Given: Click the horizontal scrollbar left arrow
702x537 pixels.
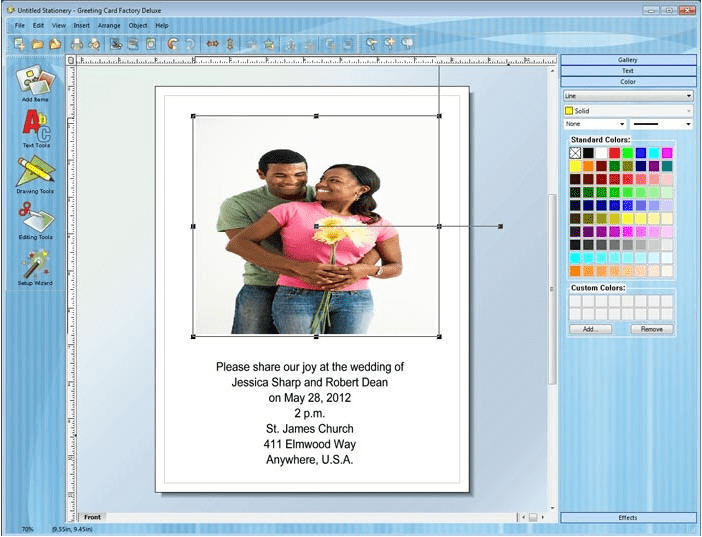Looking at the screenshot, I should [523, 517].
